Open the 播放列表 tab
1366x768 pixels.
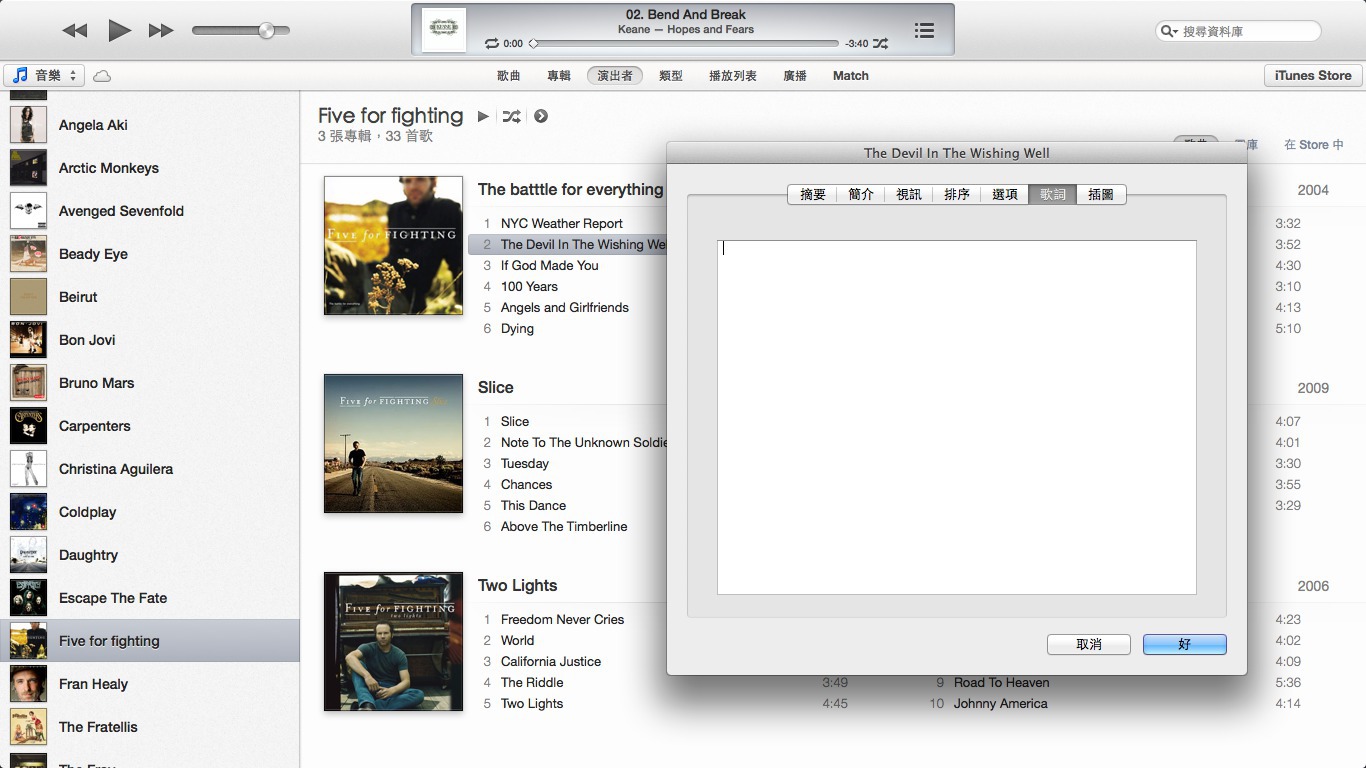point(733,76)
